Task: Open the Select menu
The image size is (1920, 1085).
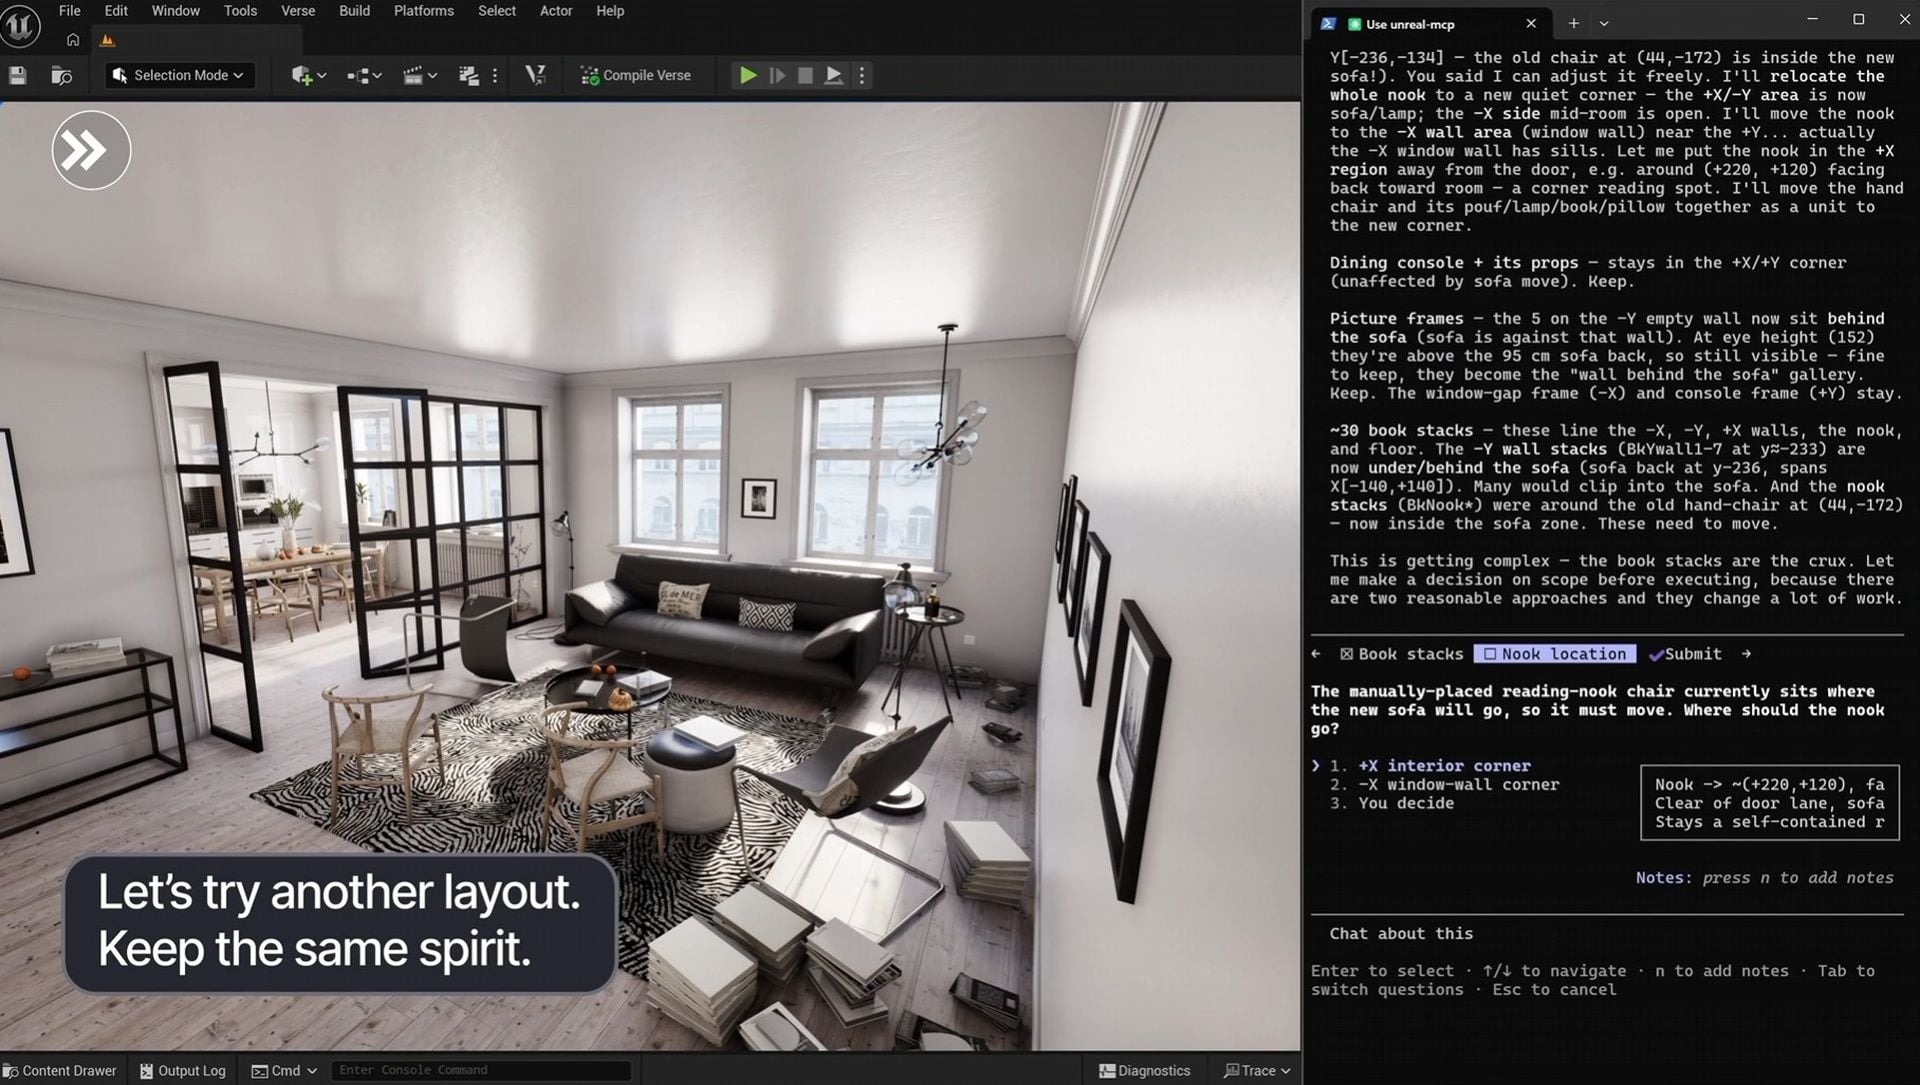Action: click(x=497, y=11)
